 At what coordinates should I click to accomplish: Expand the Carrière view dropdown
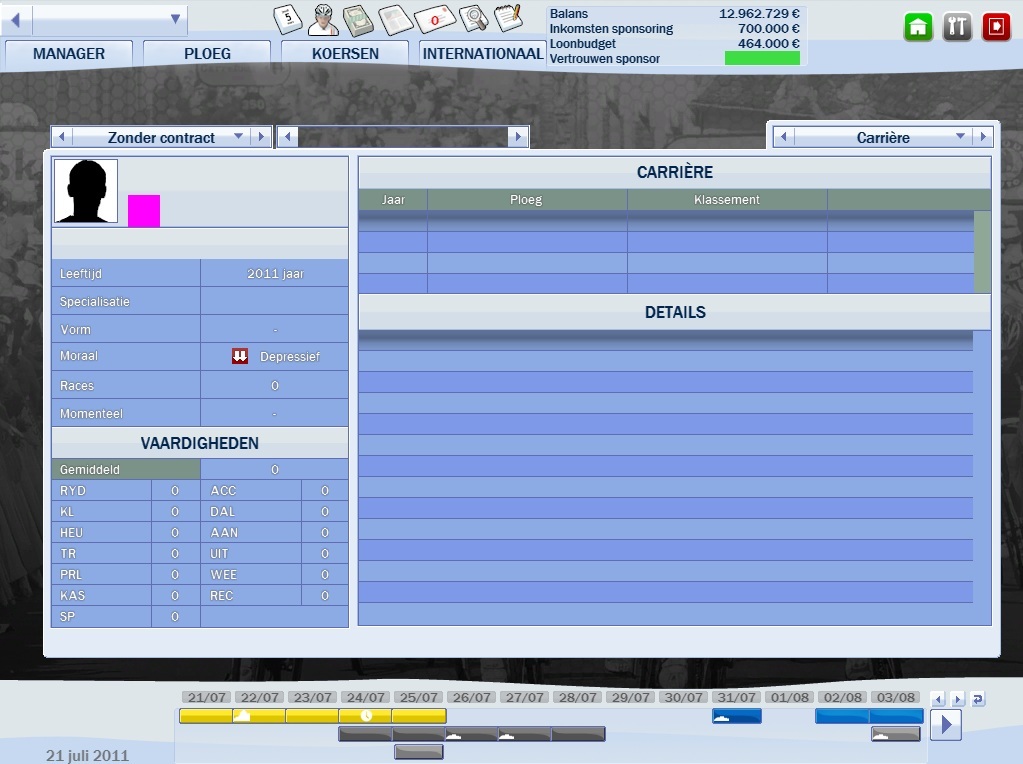click(x=960, y=137)
